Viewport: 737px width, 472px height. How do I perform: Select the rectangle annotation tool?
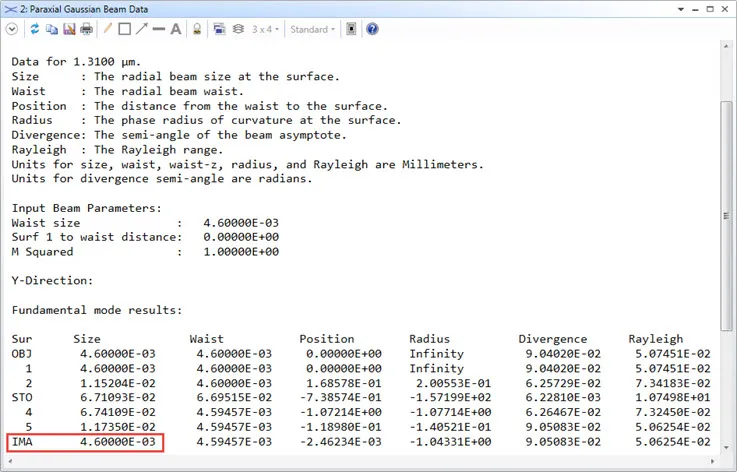click(x=124, y=29)
